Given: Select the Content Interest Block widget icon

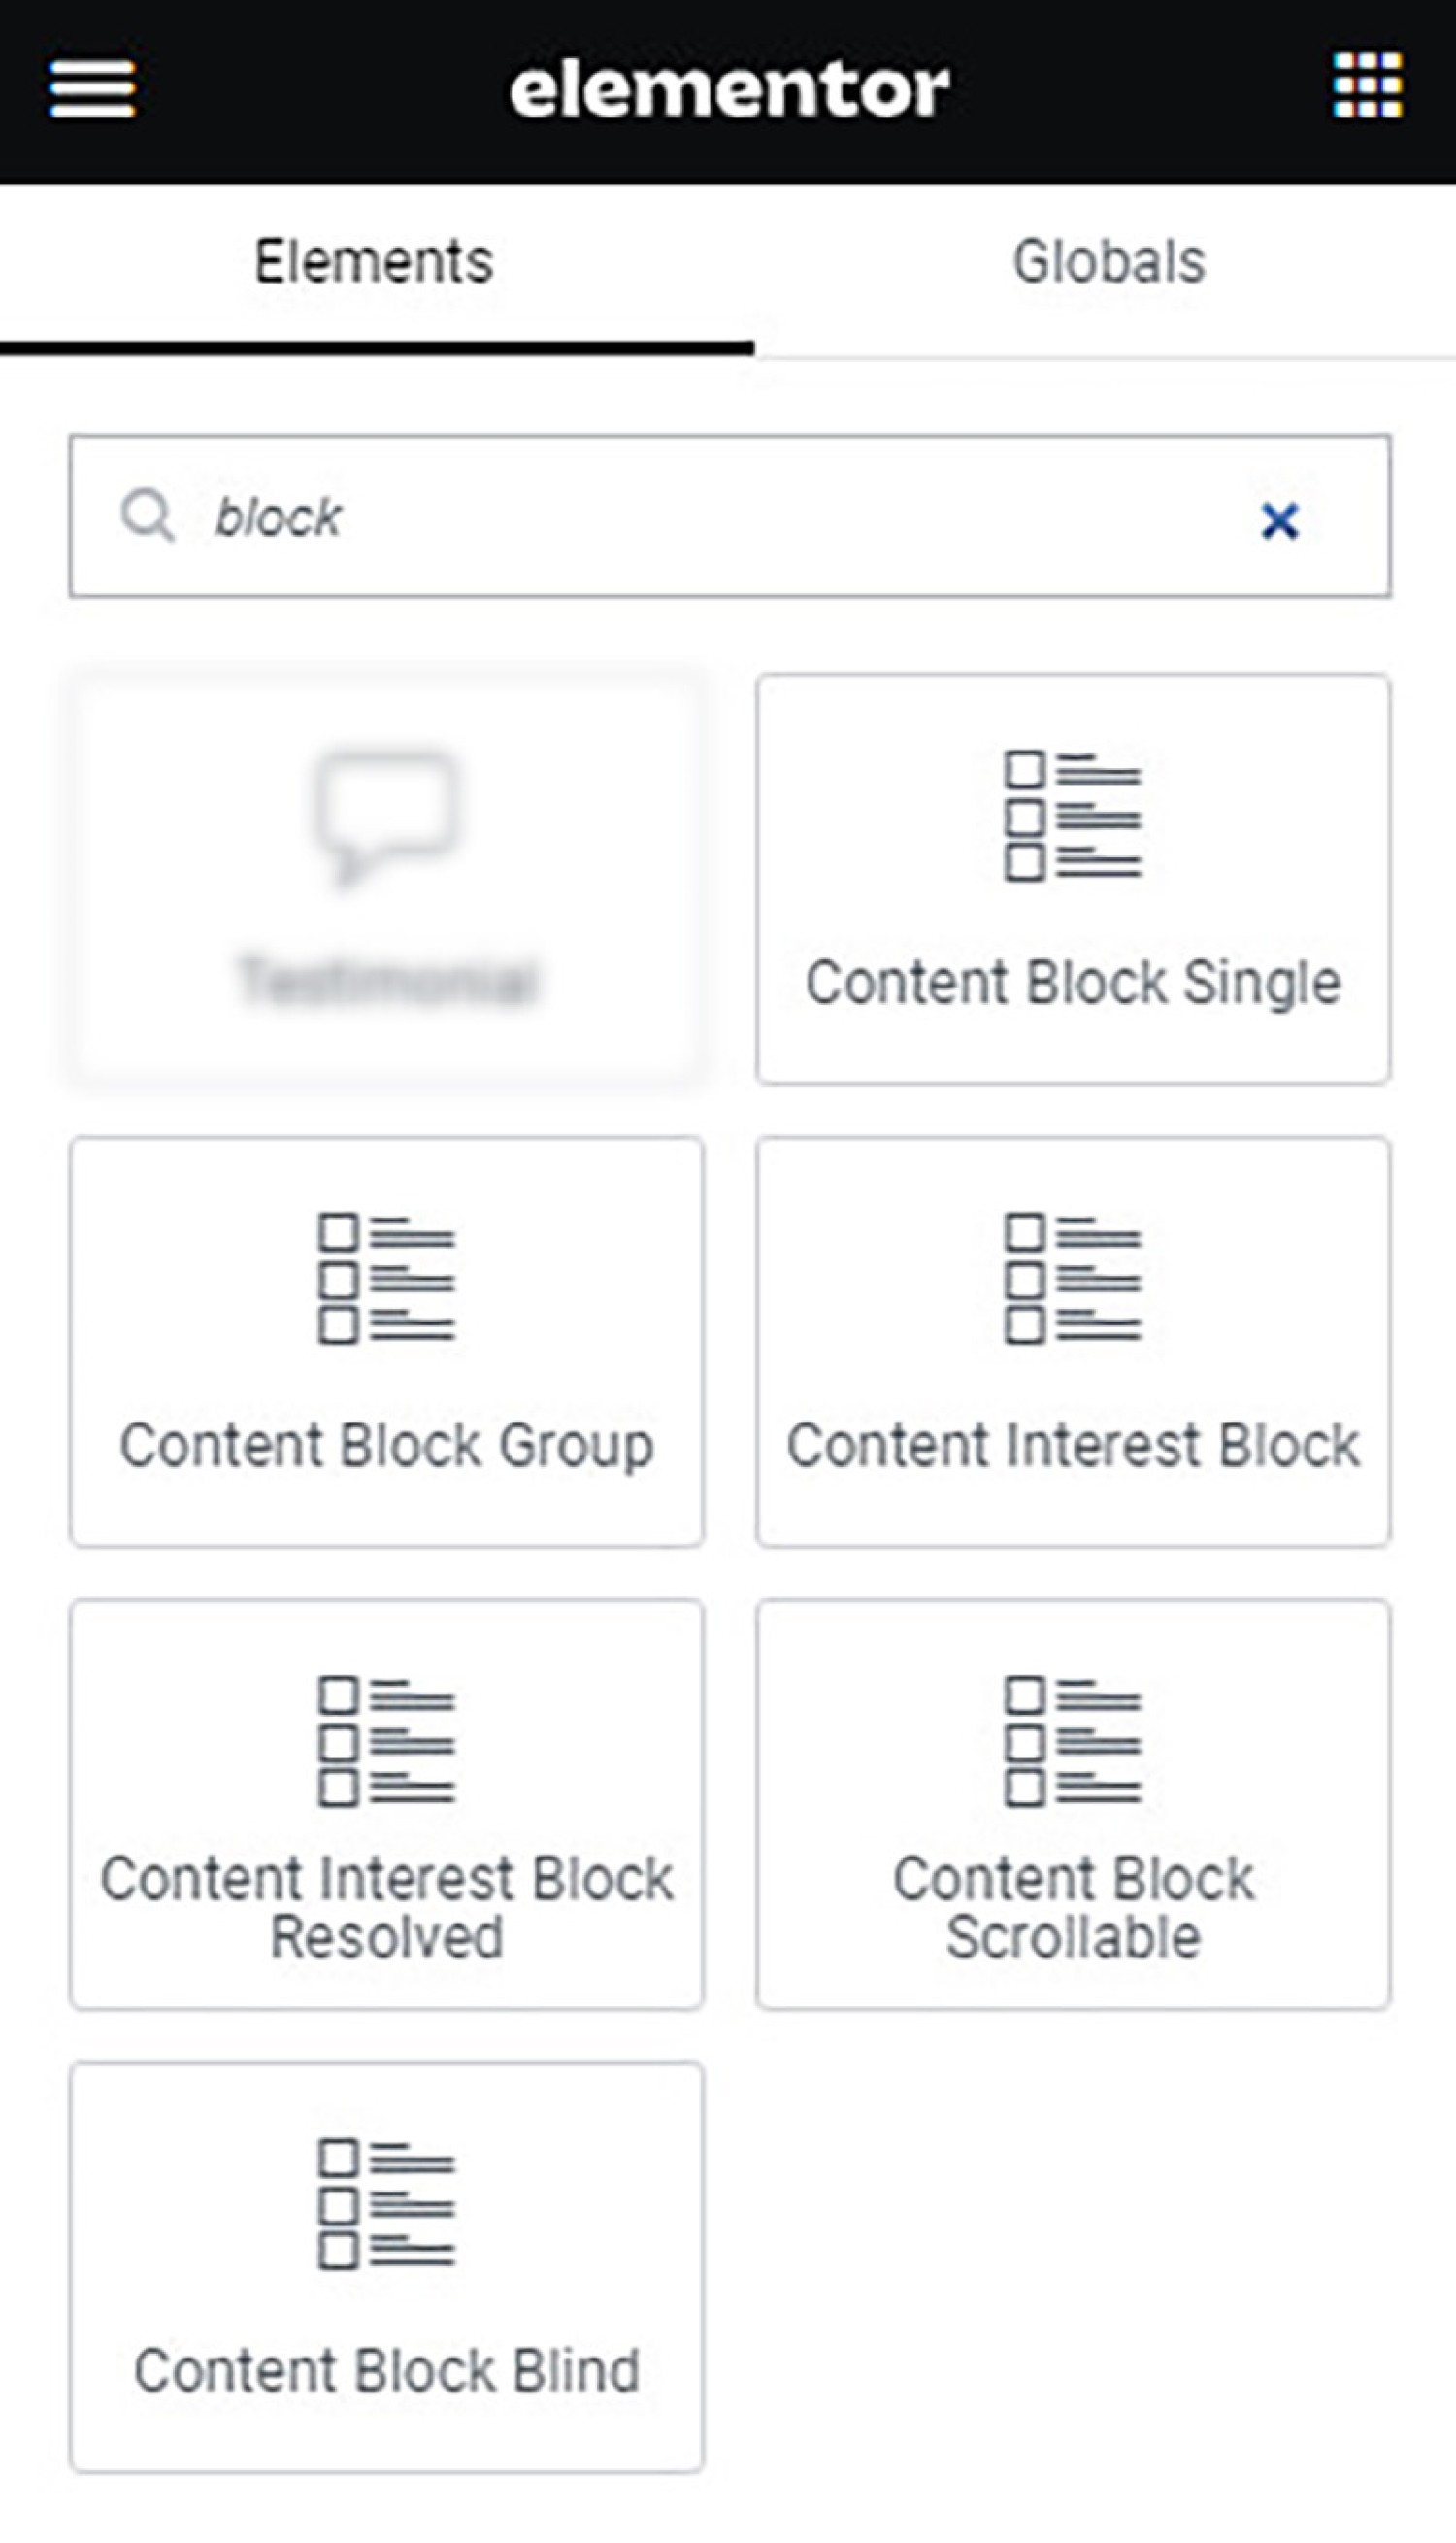Looking at the screenshot, I should tap(1073, 1279).
